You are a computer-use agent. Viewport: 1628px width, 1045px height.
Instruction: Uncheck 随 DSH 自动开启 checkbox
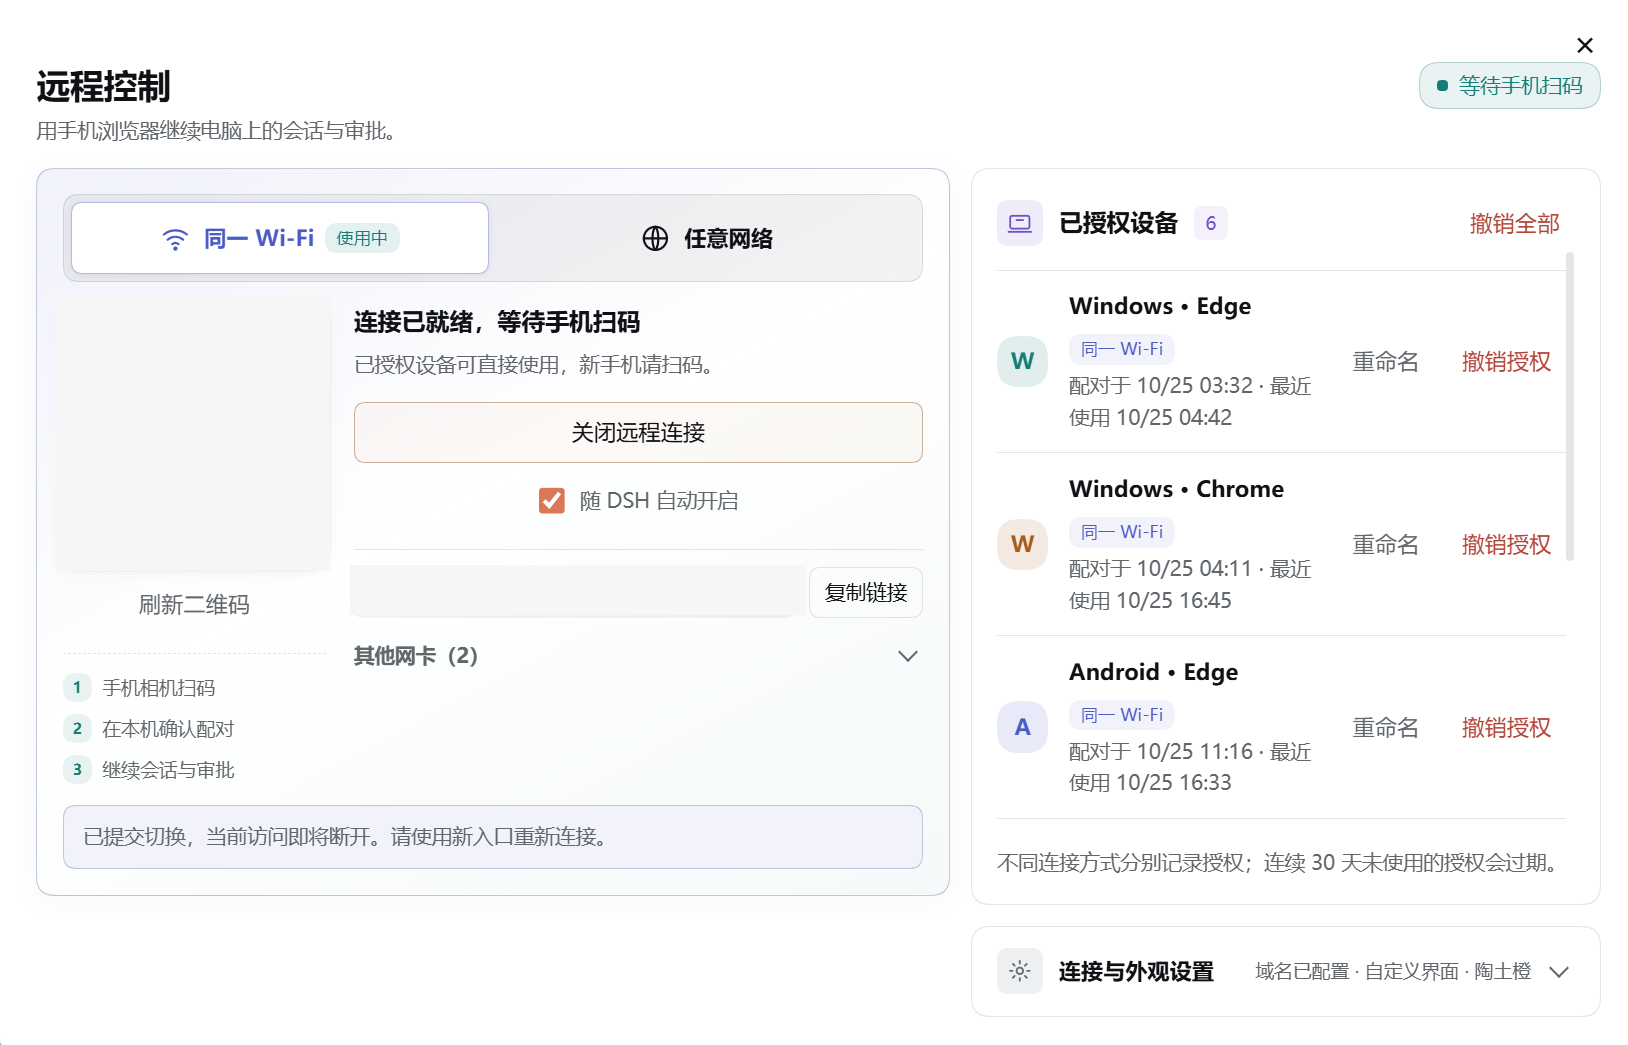point(552,500)
